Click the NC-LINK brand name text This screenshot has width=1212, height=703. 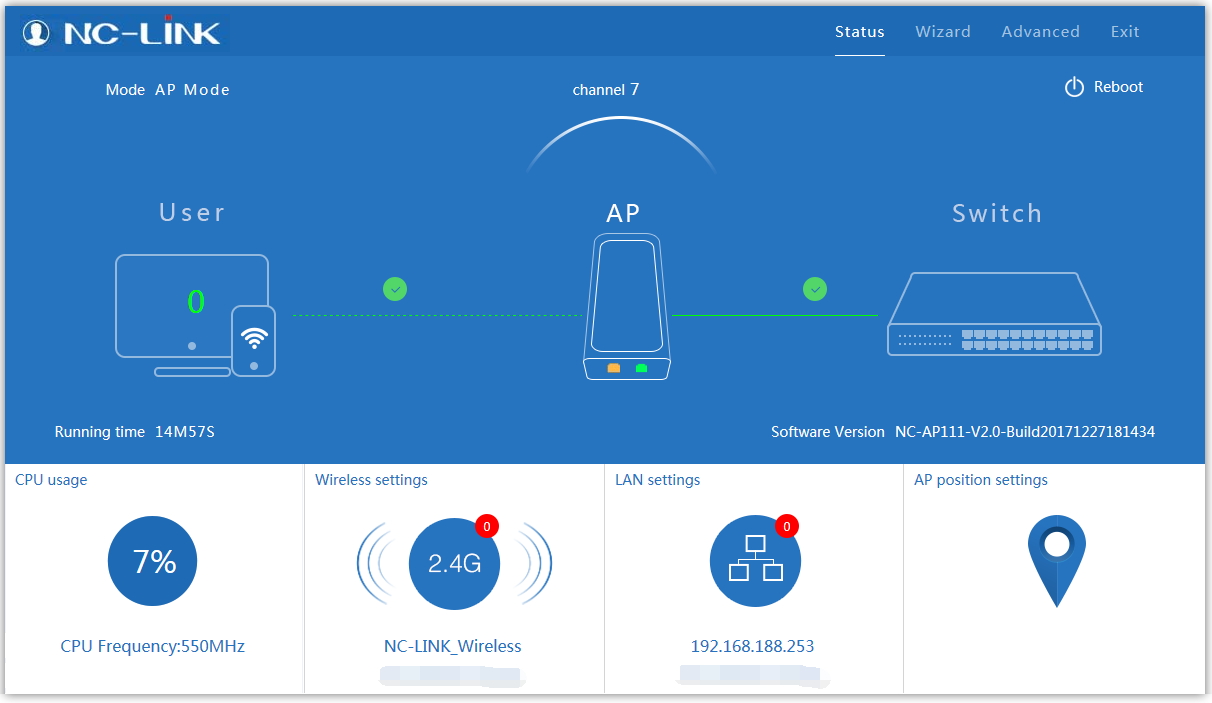[x=142, y=33]
